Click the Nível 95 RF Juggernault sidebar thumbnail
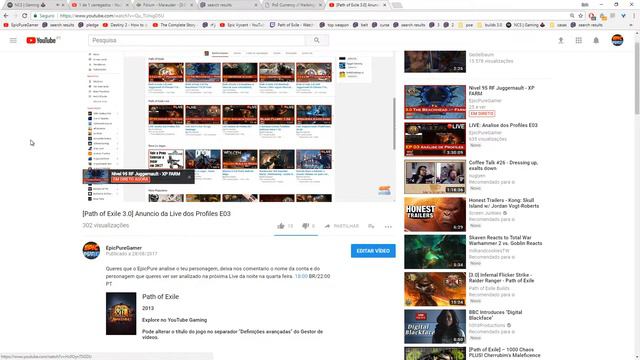 435,102
